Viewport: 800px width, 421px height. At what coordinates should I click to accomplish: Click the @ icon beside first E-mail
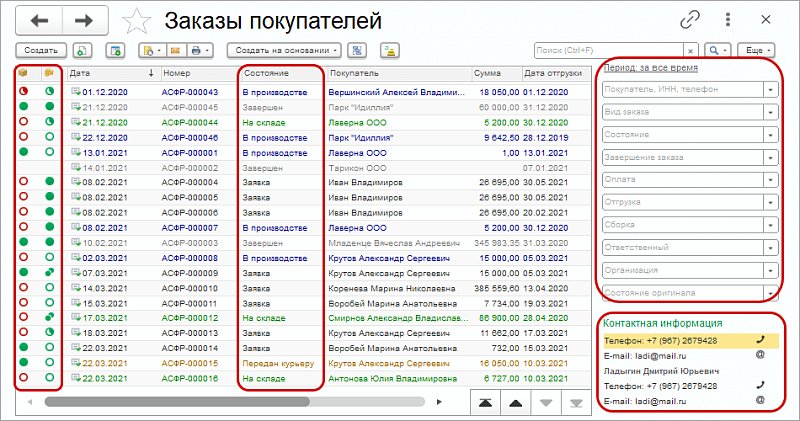pyautogui.click(x=760, y=355)
